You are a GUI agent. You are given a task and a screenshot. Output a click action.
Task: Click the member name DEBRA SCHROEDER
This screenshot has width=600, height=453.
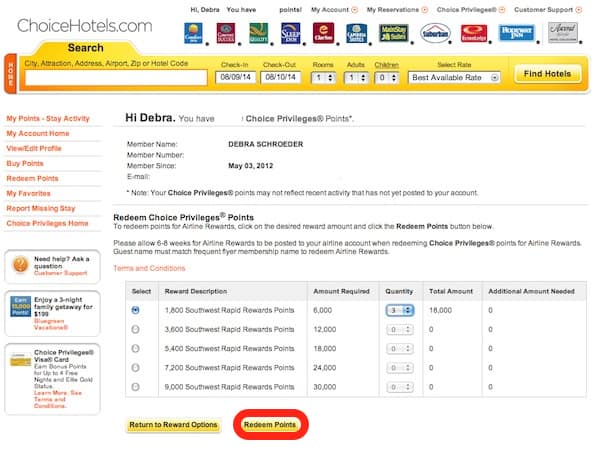(x=266, y=144)
